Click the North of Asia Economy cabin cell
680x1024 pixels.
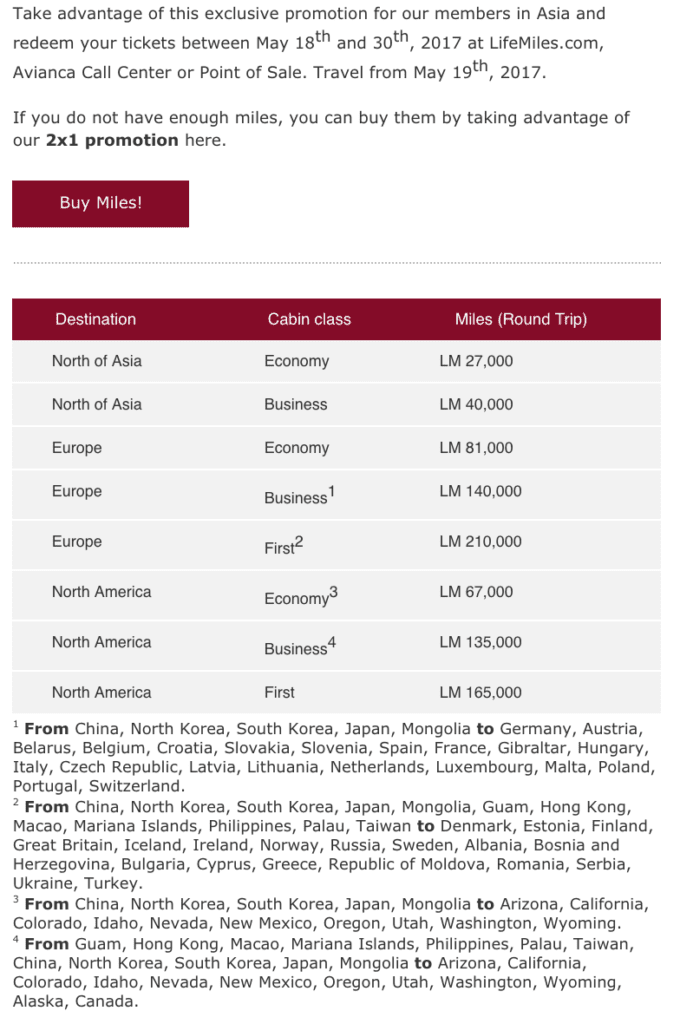coord(296,361)
